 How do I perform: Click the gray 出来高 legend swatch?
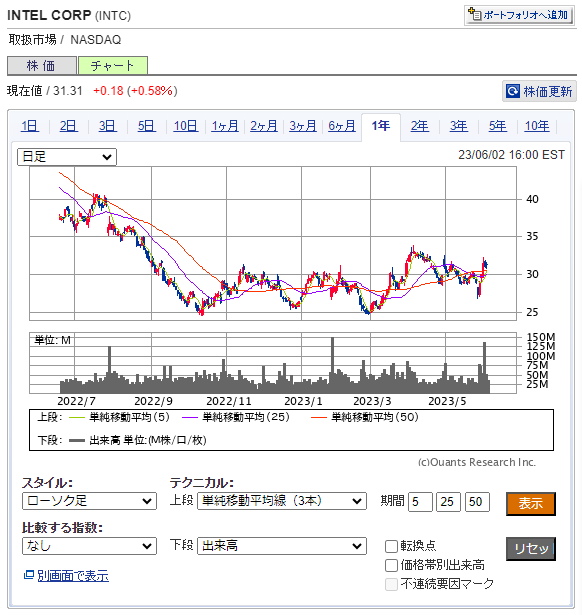click(x=77, y=440)
